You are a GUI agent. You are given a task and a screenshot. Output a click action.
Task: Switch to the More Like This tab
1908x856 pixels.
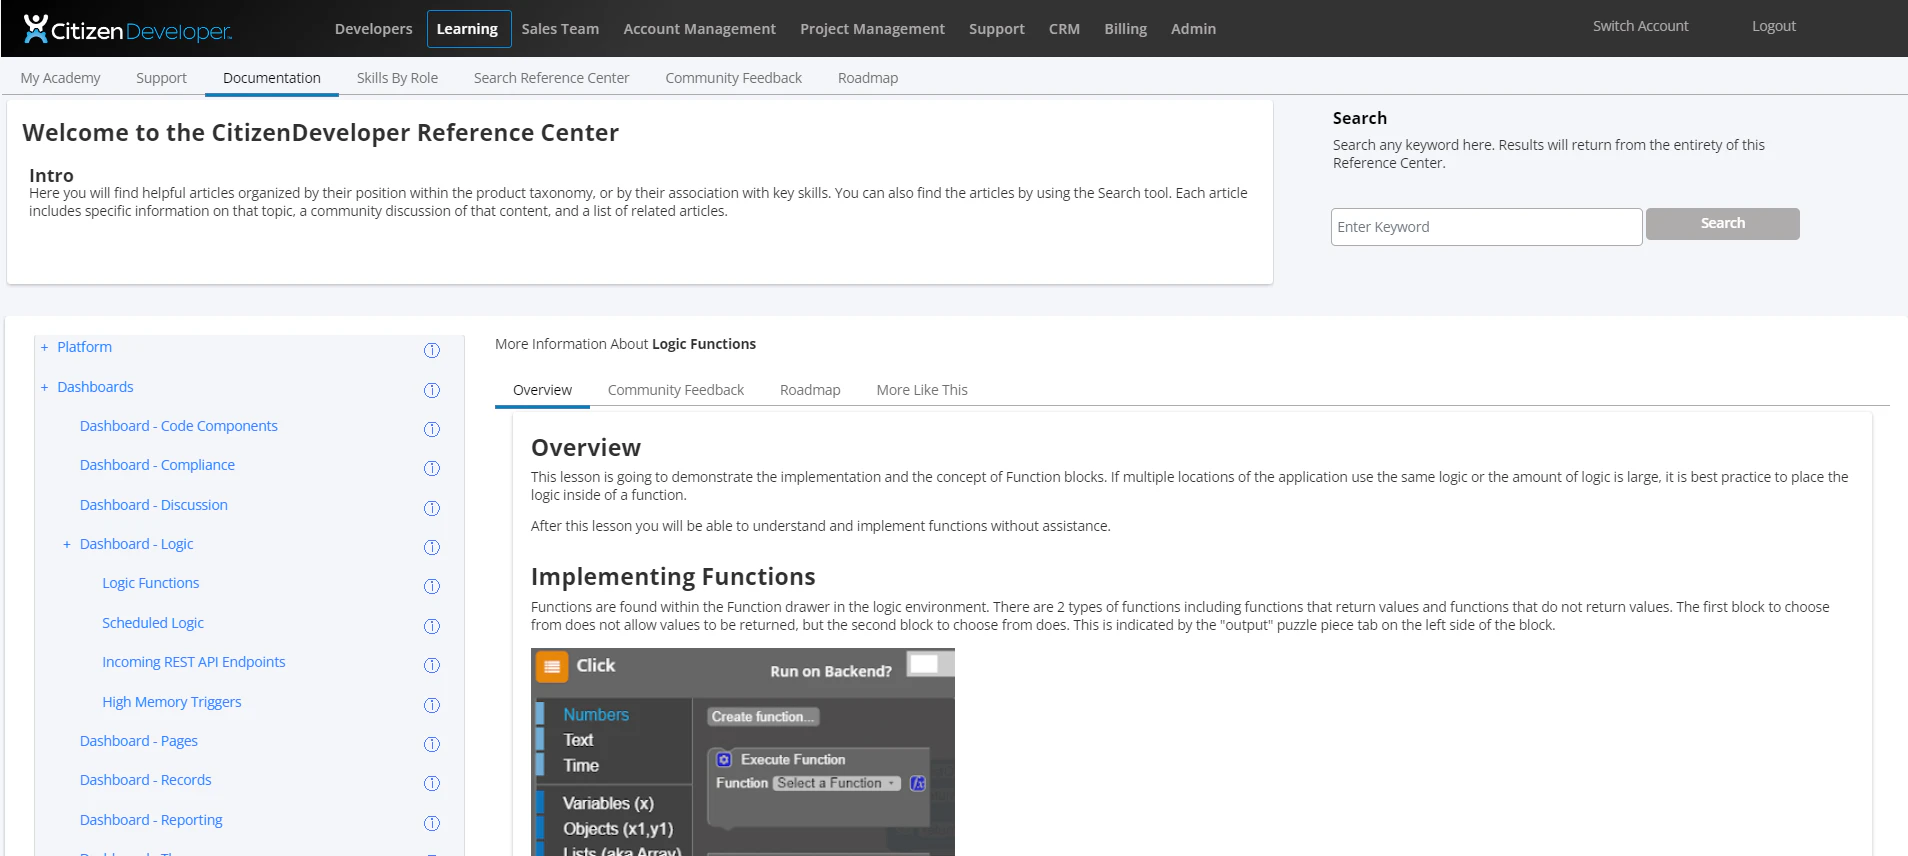pos(921,390)
